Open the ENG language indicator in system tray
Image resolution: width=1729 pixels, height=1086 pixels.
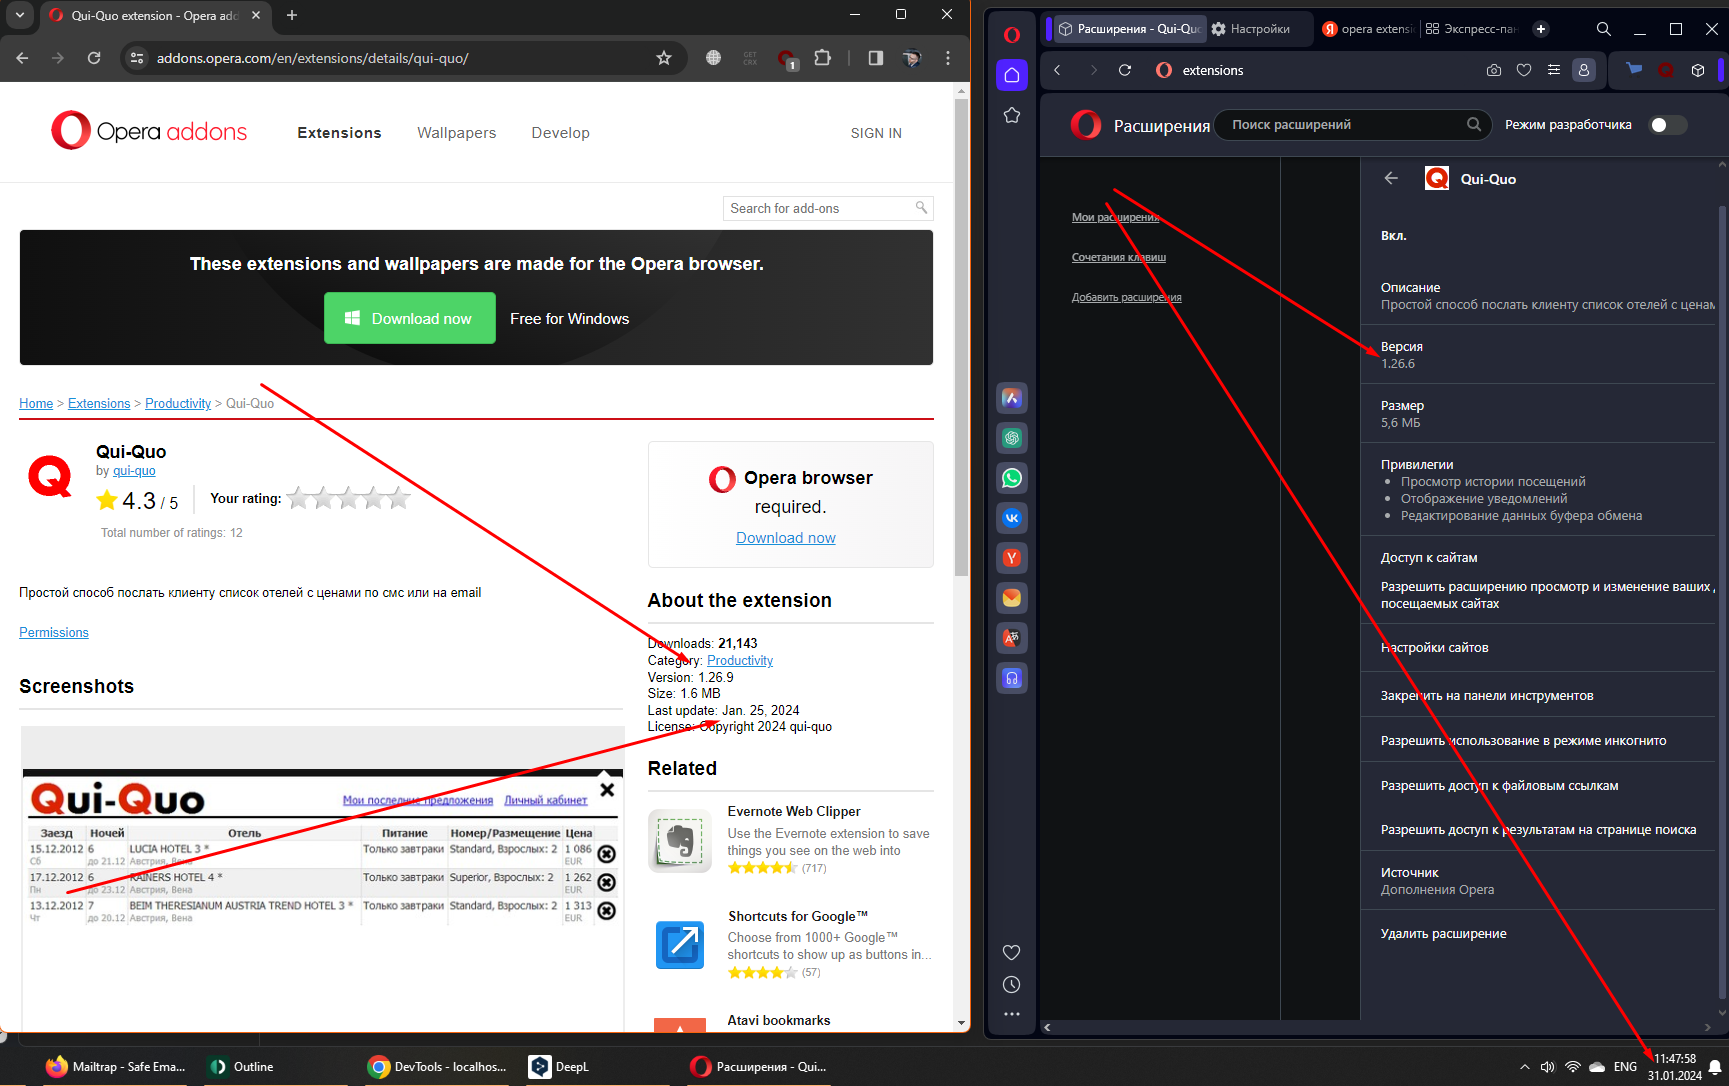point(1625,1067)
